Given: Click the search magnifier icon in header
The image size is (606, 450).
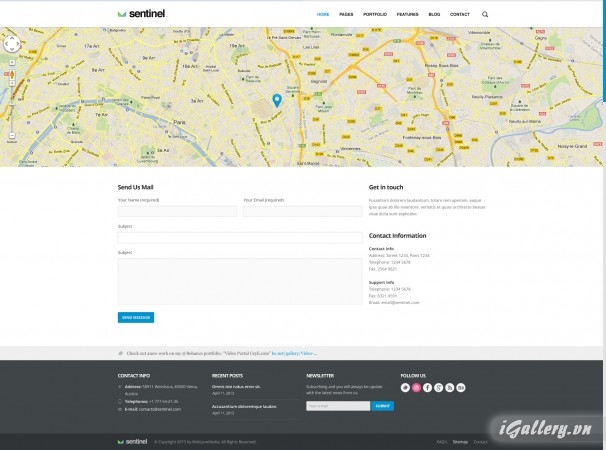Looking at the screenshot, I should click(x=486, y=15).
